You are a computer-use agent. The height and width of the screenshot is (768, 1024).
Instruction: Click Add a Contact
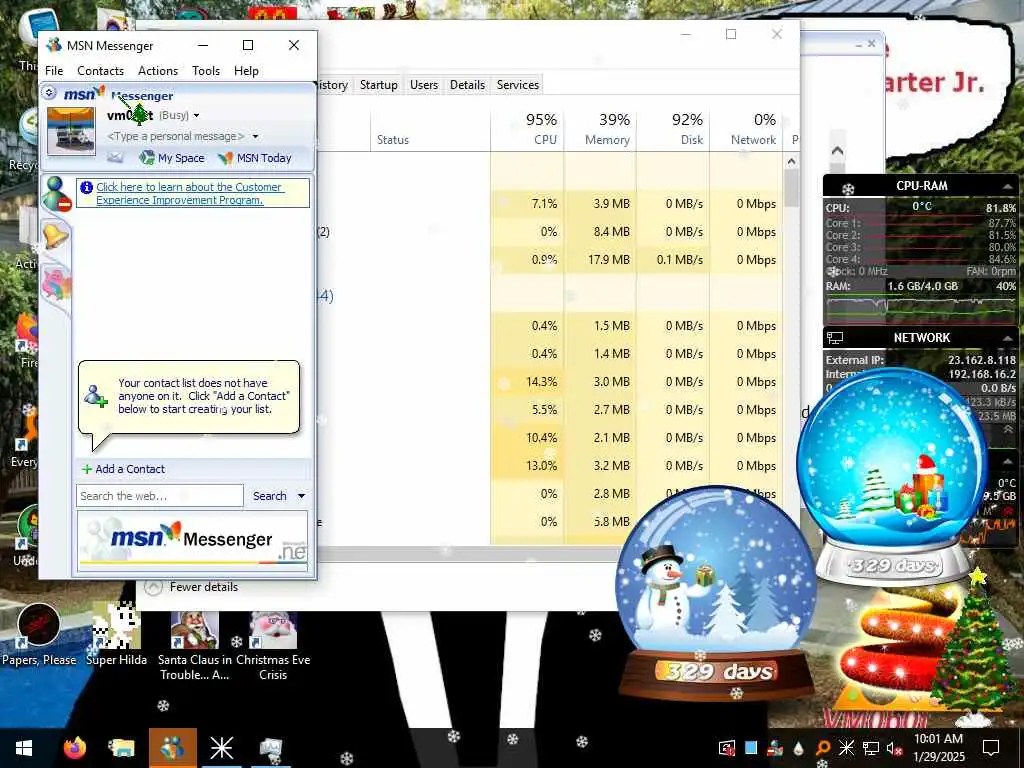pos(123,469)
